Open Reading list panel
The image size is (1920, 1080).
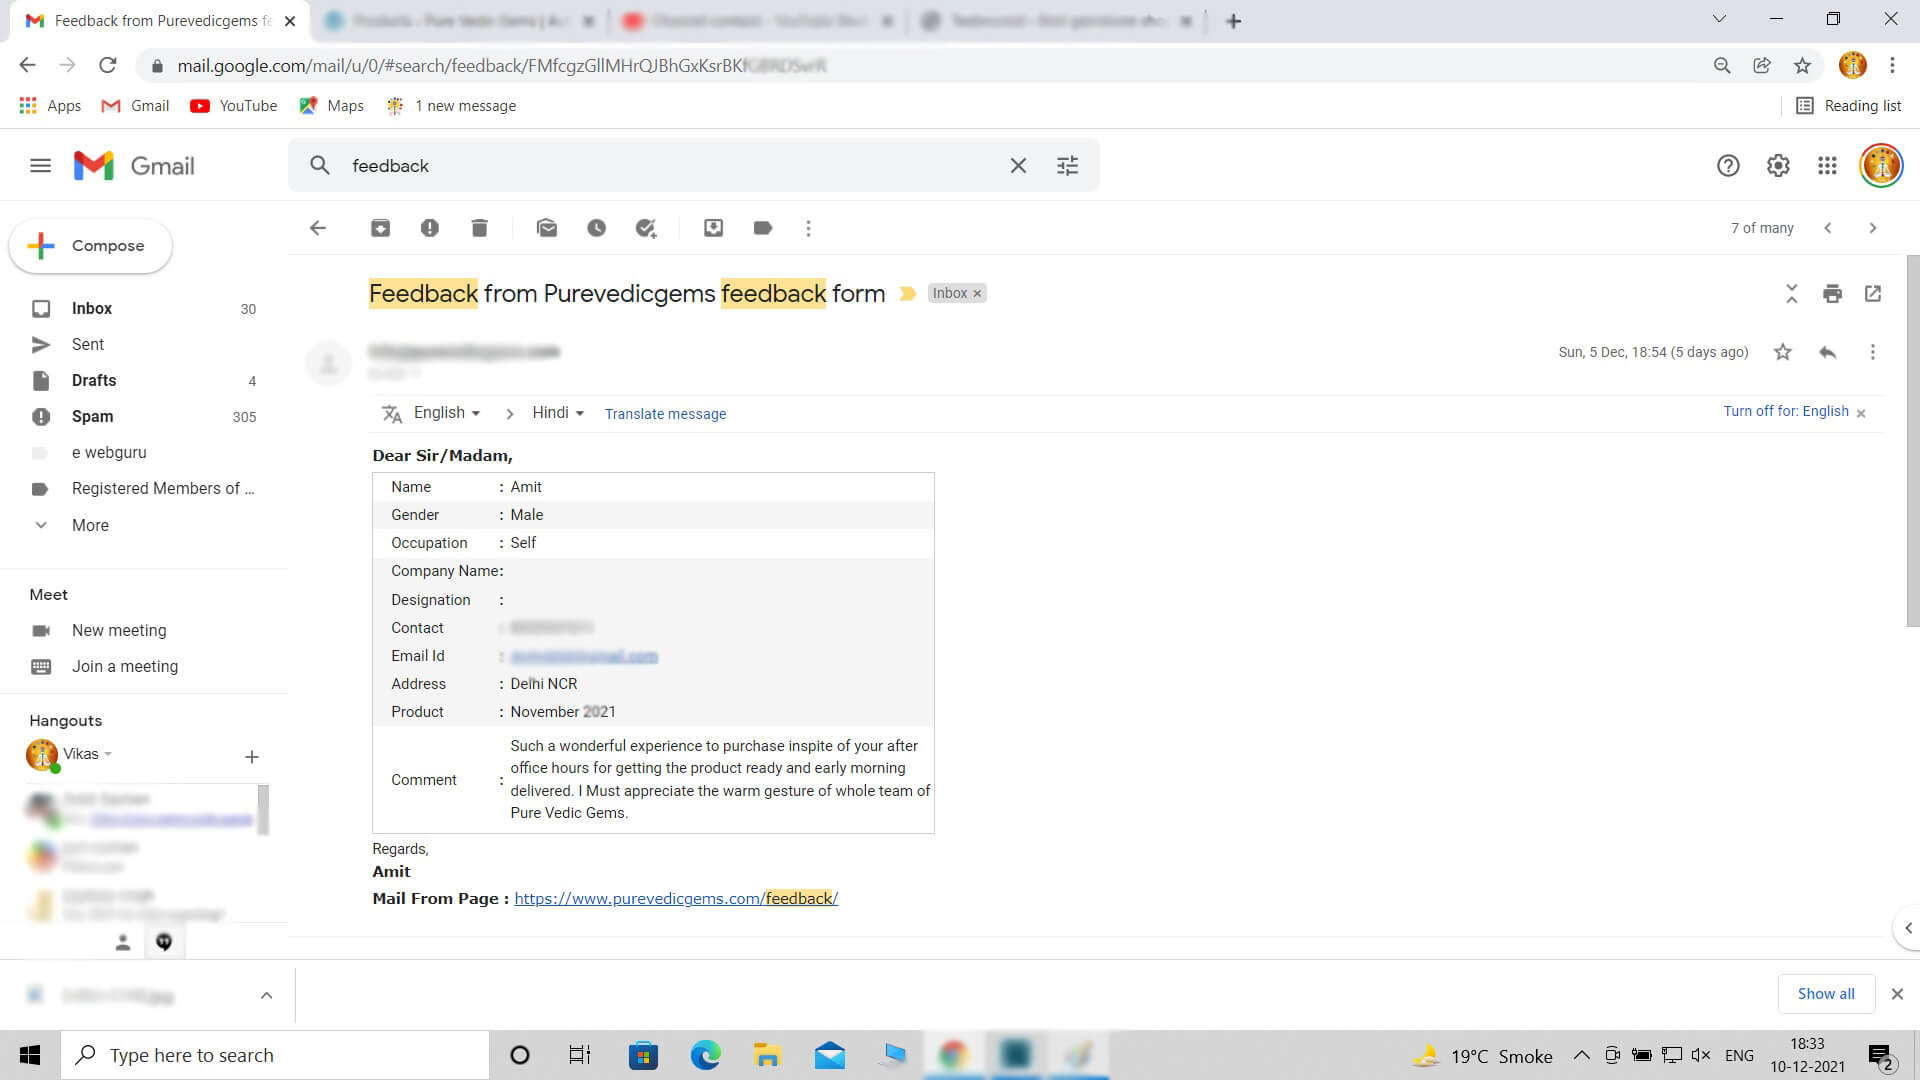click(x=1849, y=106)
